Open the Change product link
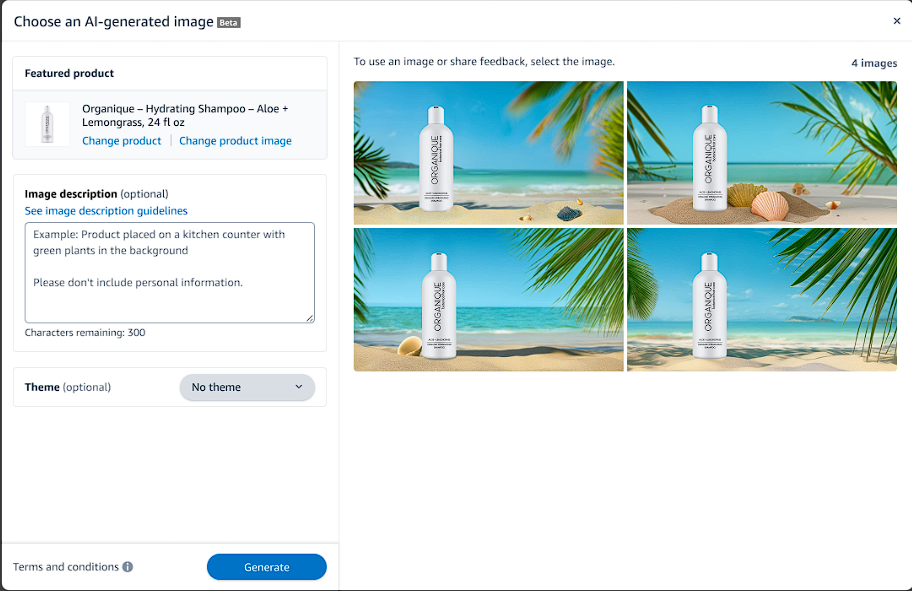Viewport: 912px width, 591px height. pos(121,141)
